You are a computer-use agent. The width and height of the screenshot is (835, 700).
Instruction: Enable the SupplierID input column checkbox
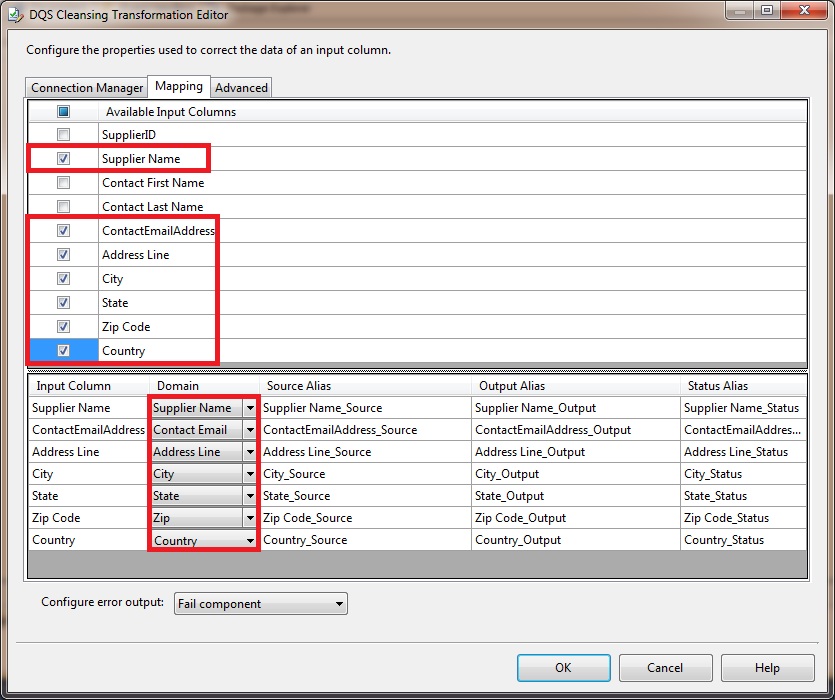(63, 134)
